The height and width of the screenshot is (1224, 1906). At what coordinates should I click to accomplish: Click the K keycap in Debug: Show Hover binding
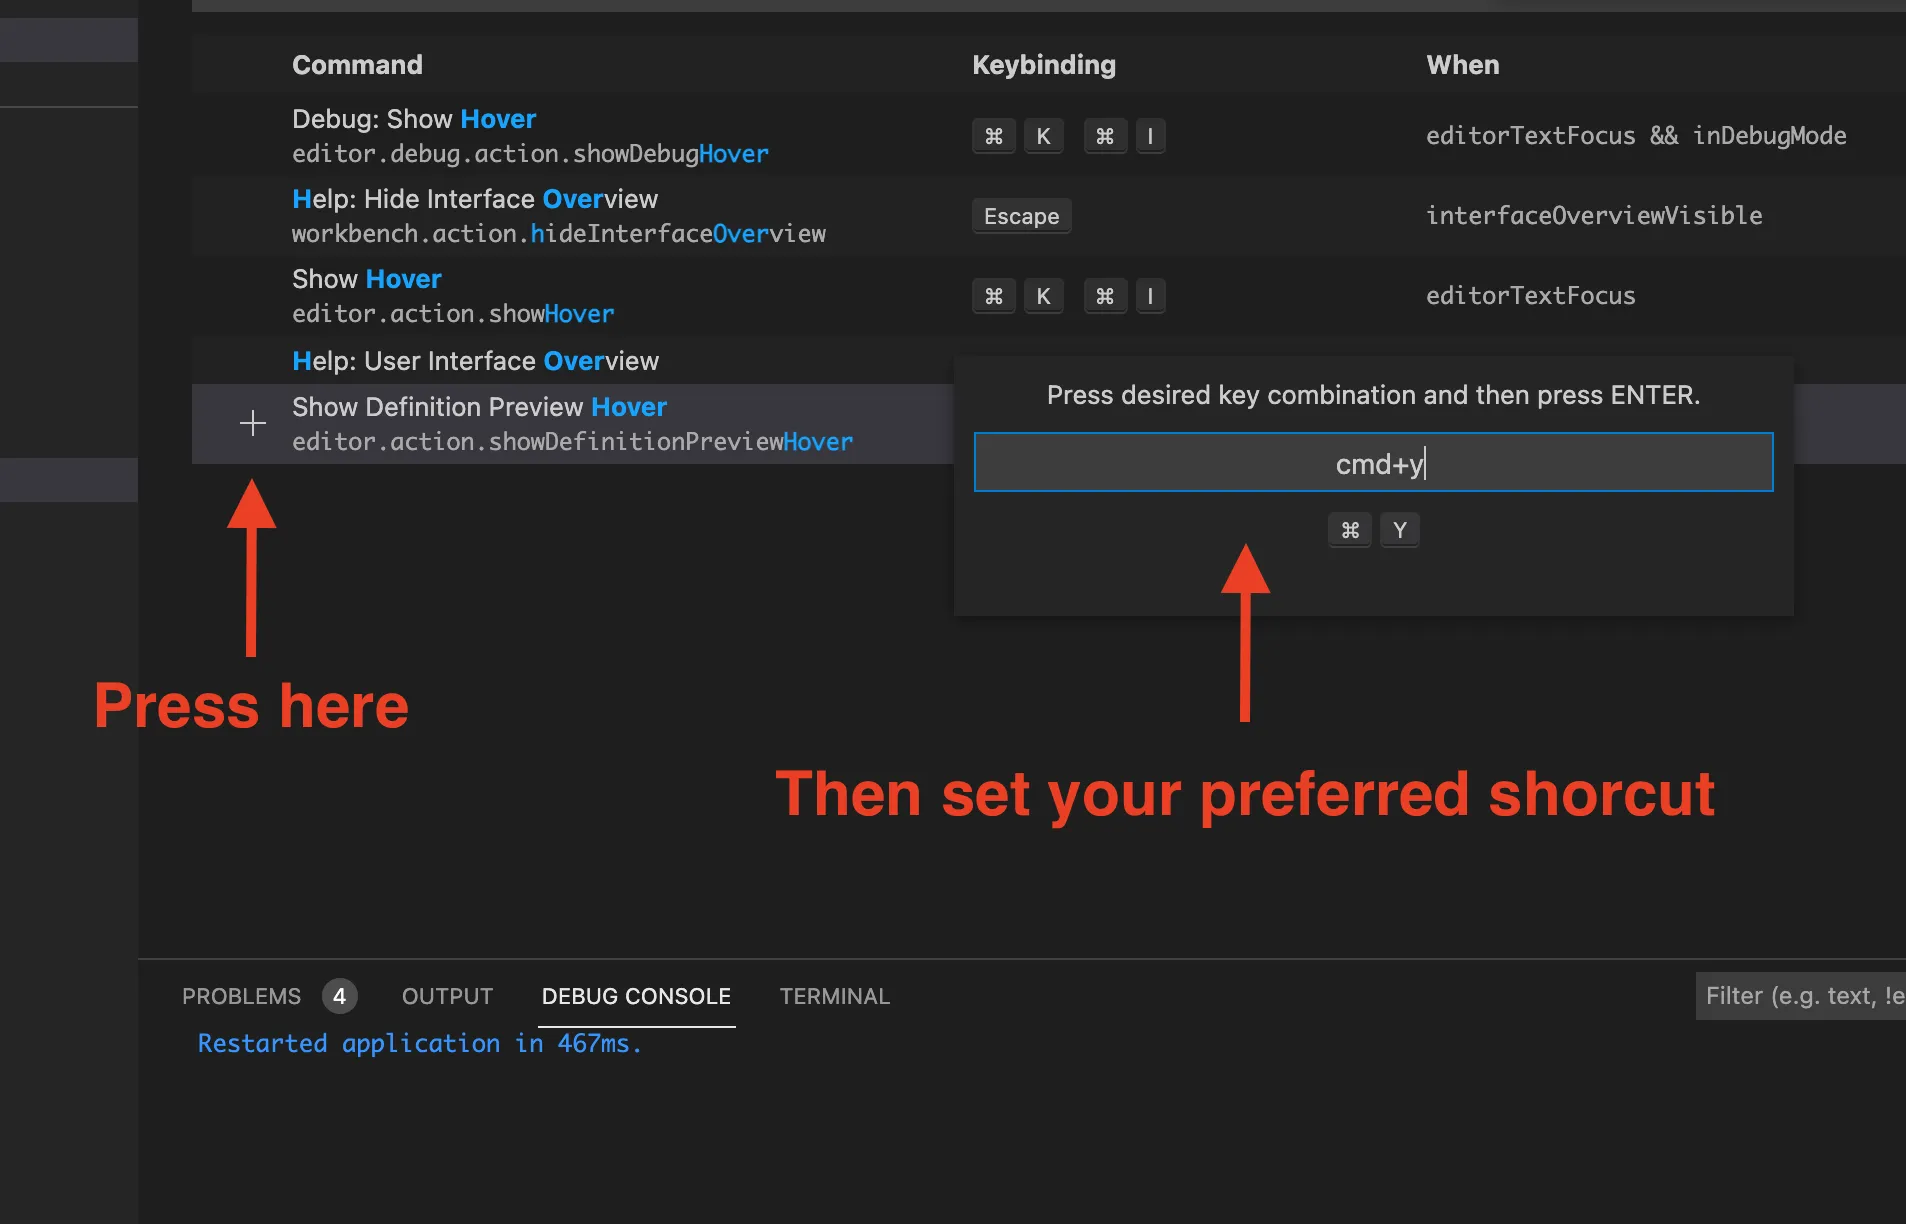[x=1044, y=136]
